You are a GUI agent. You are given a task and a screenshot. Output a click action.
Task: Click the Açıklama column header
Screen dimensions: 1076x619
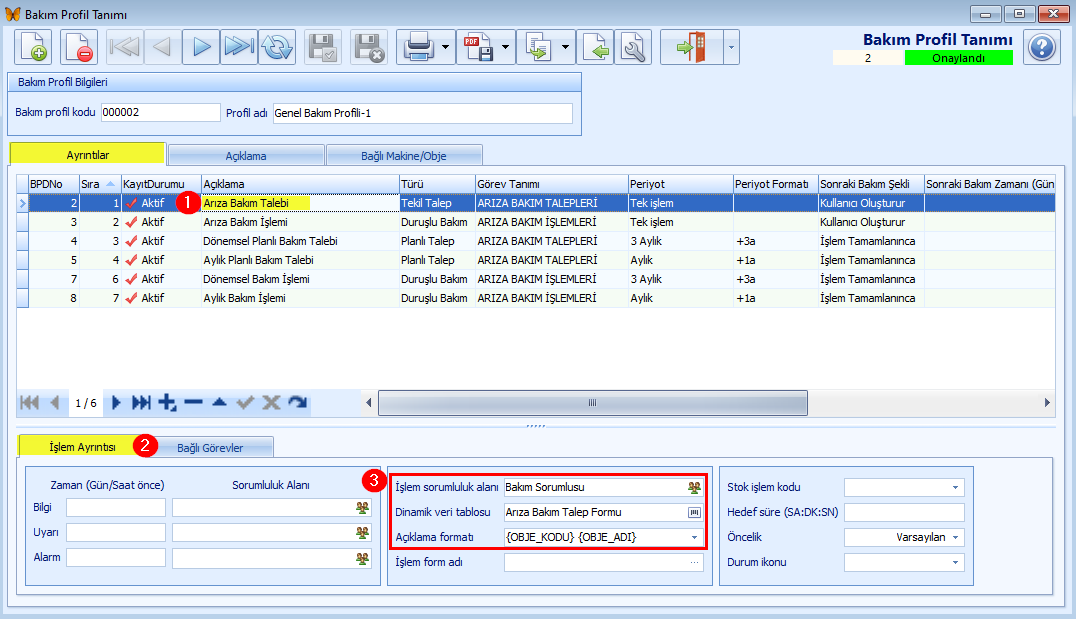[x=300, y=184]
